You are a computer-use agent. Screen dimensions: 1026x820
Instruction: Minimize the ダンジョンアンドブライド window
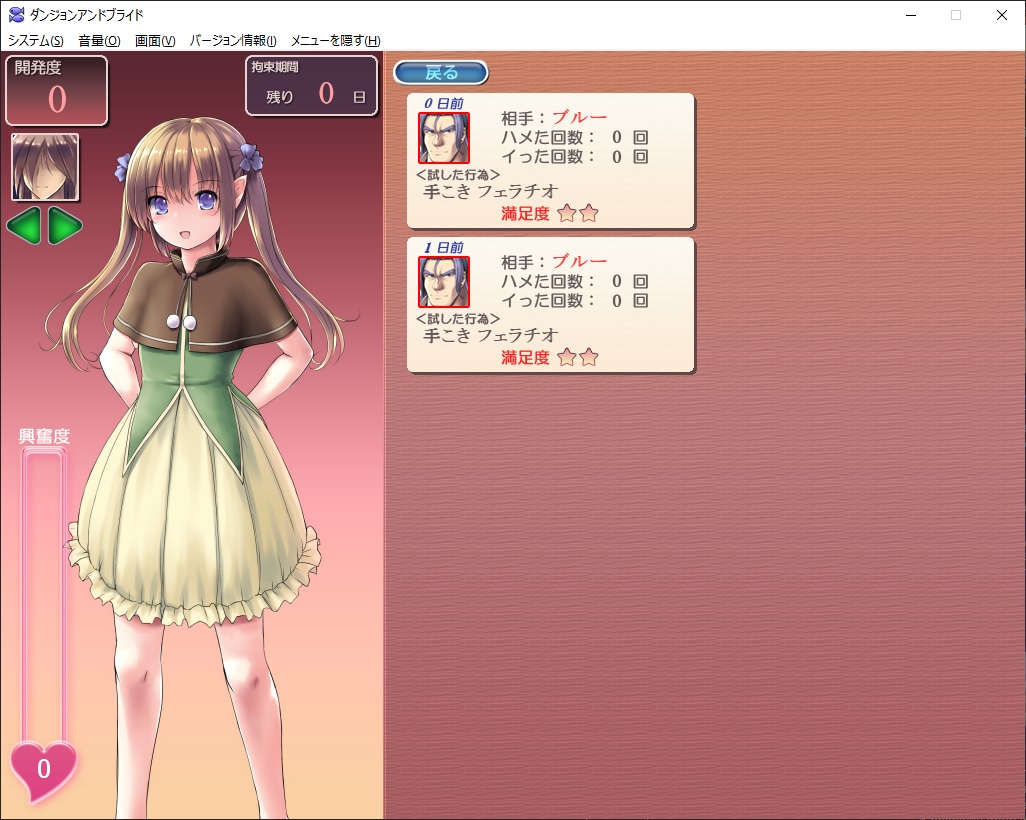911,15
